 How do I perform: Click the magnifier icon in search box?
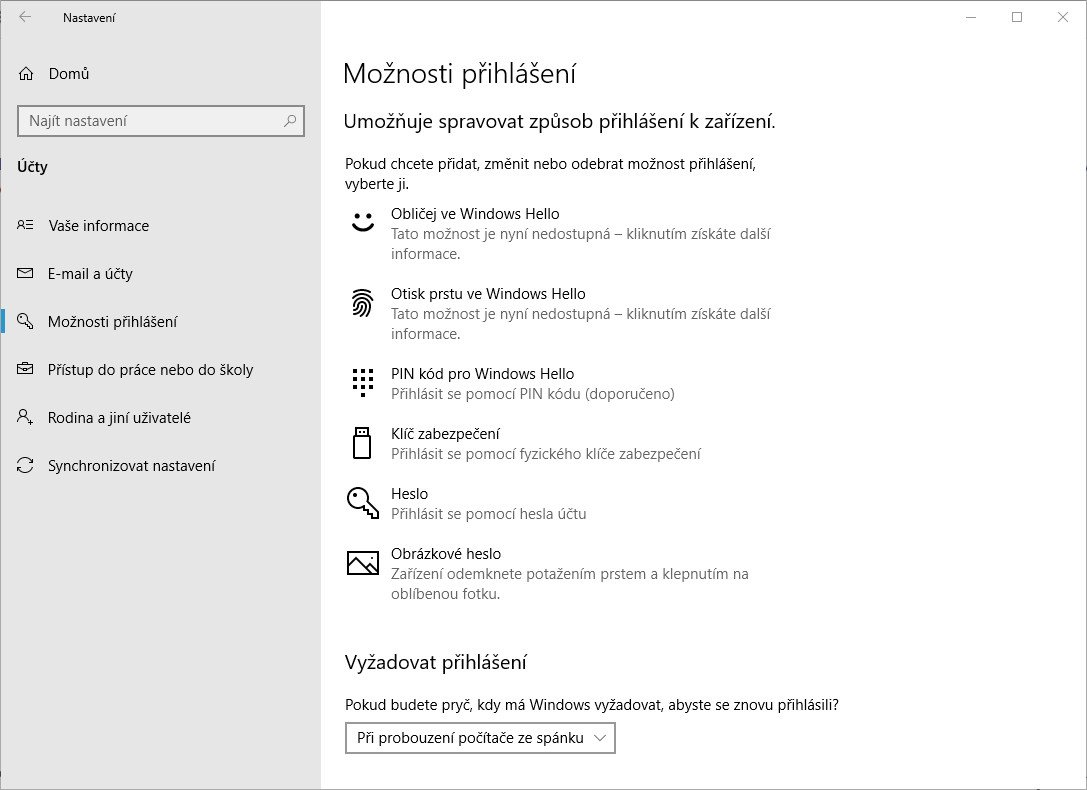point(290,121)
